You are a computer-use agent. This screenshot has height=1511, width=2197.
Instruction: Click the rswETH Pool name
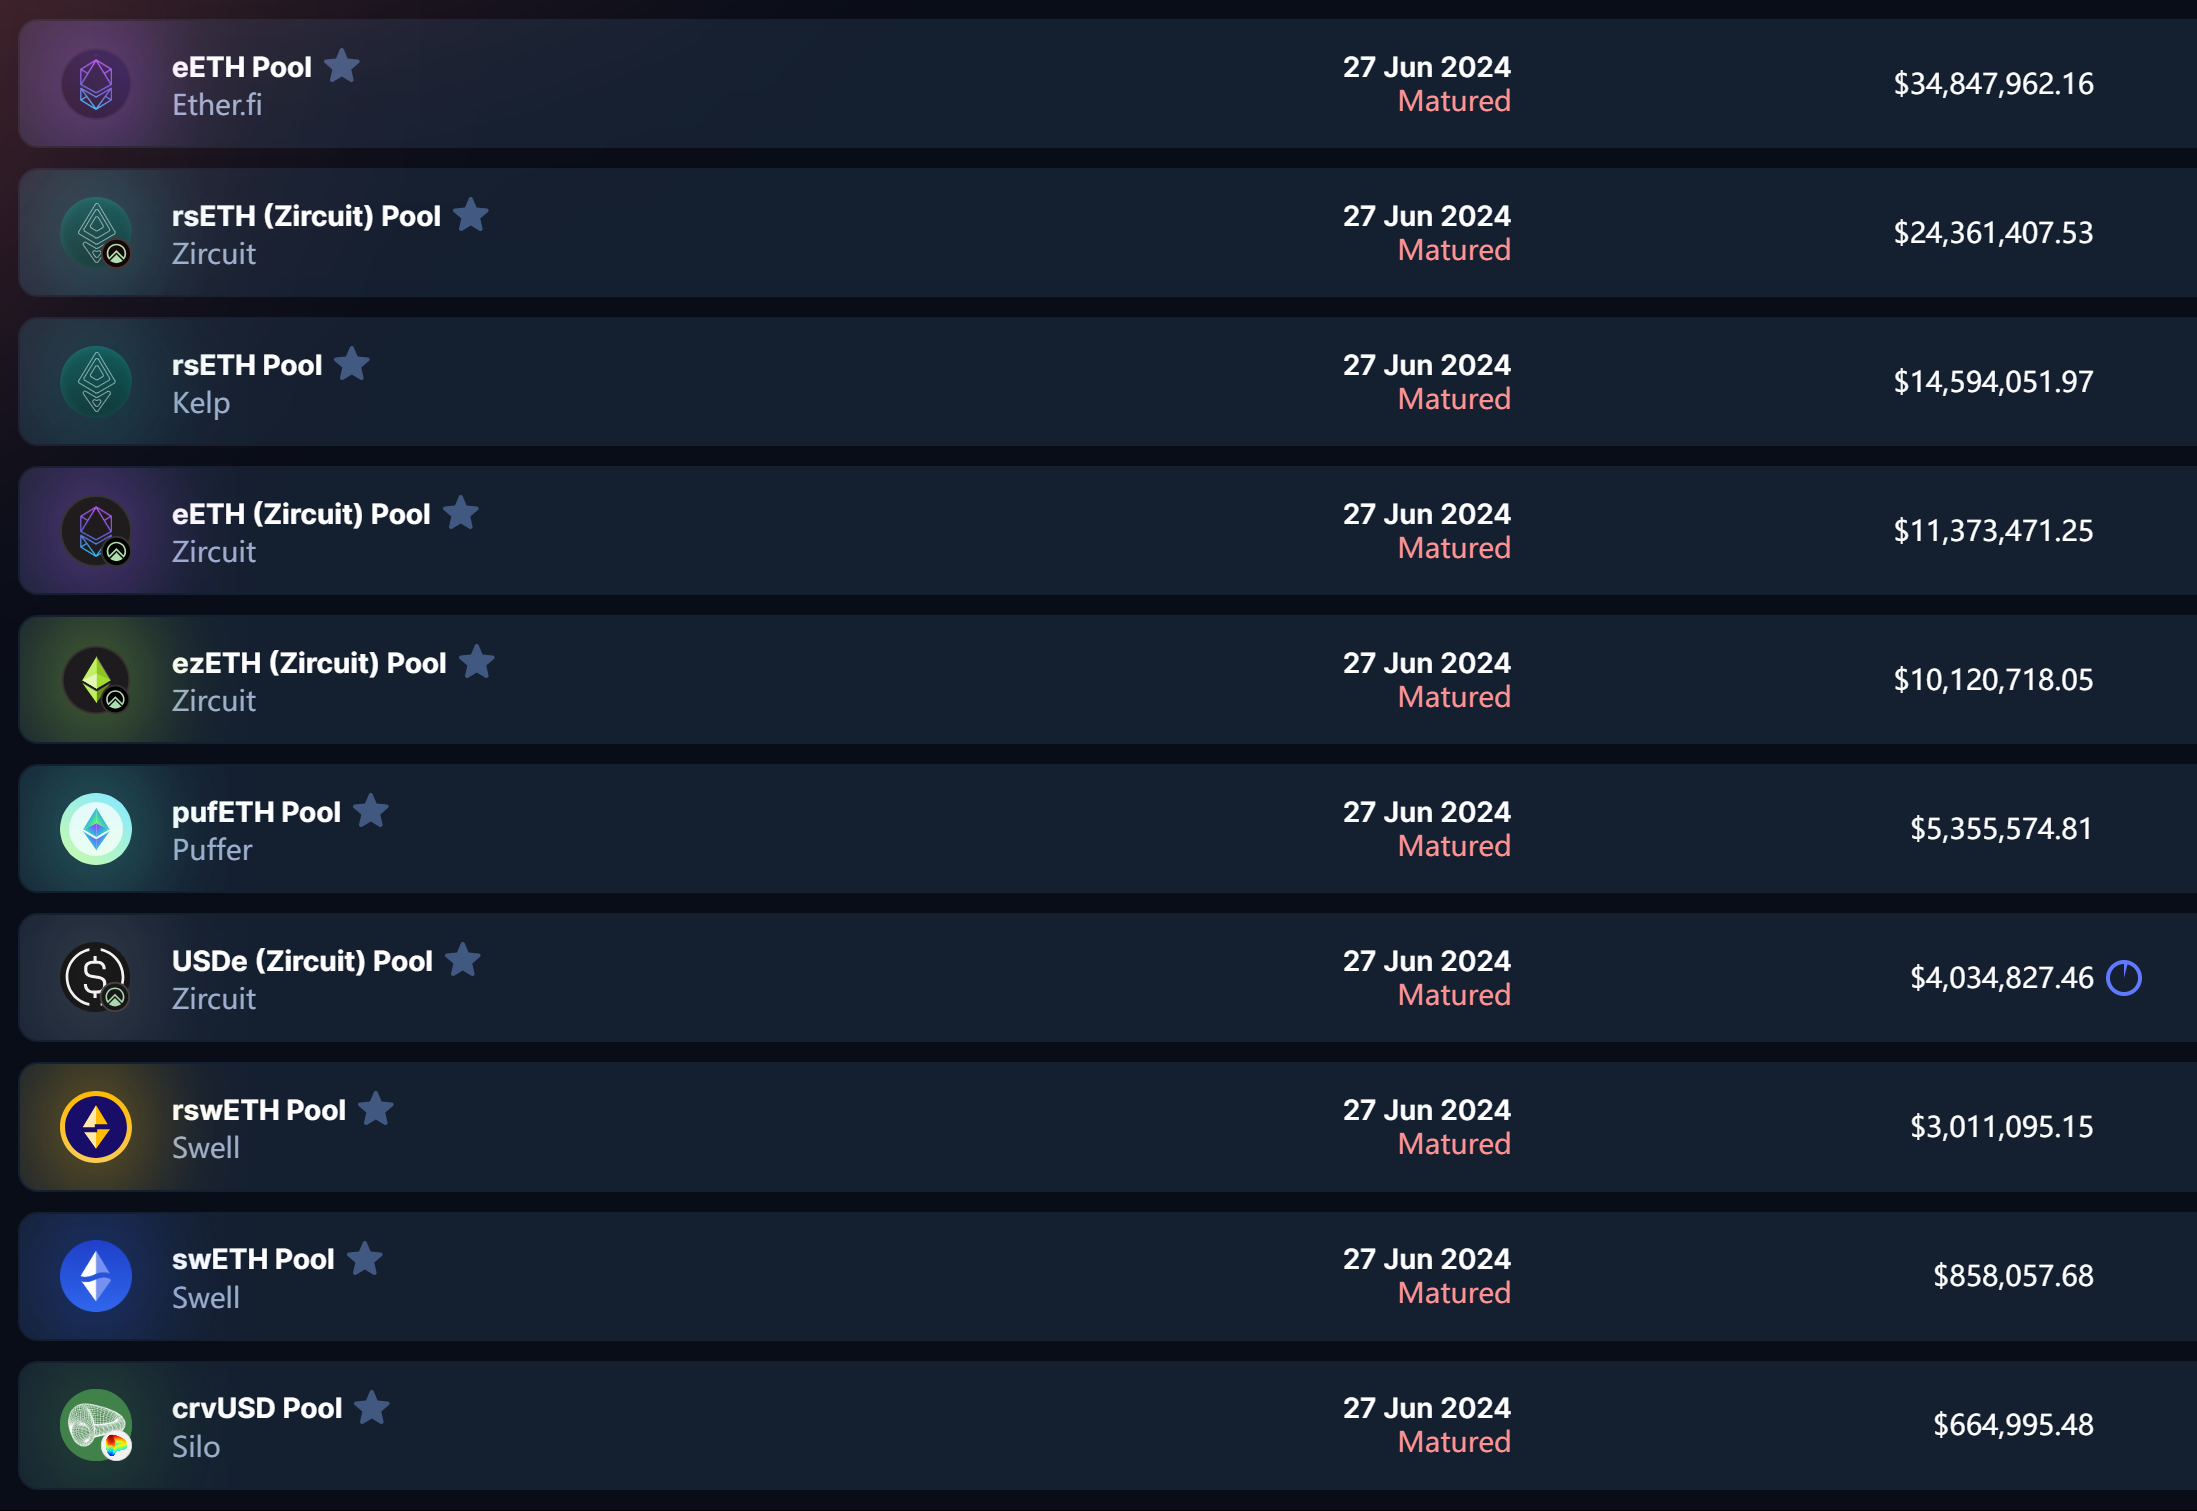[x=259, y=1110]
